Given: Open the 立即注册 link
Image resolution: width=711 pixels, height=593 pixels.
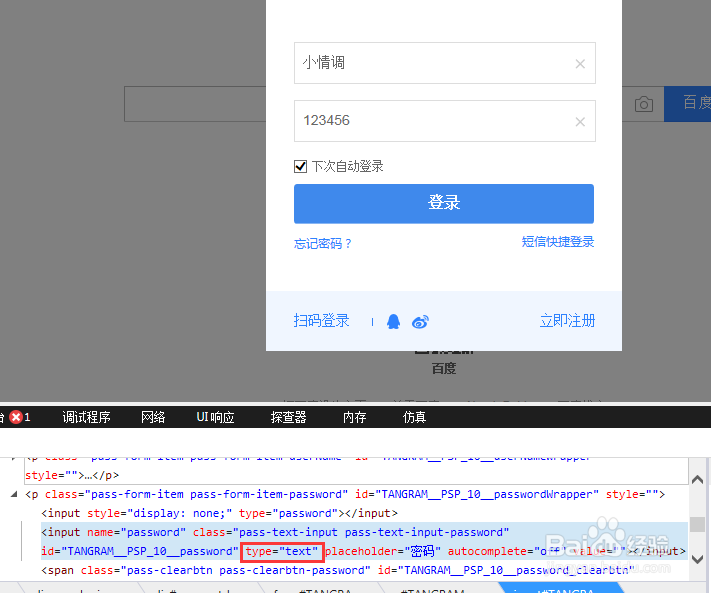Looking at the screenshot, I should 567,321.
